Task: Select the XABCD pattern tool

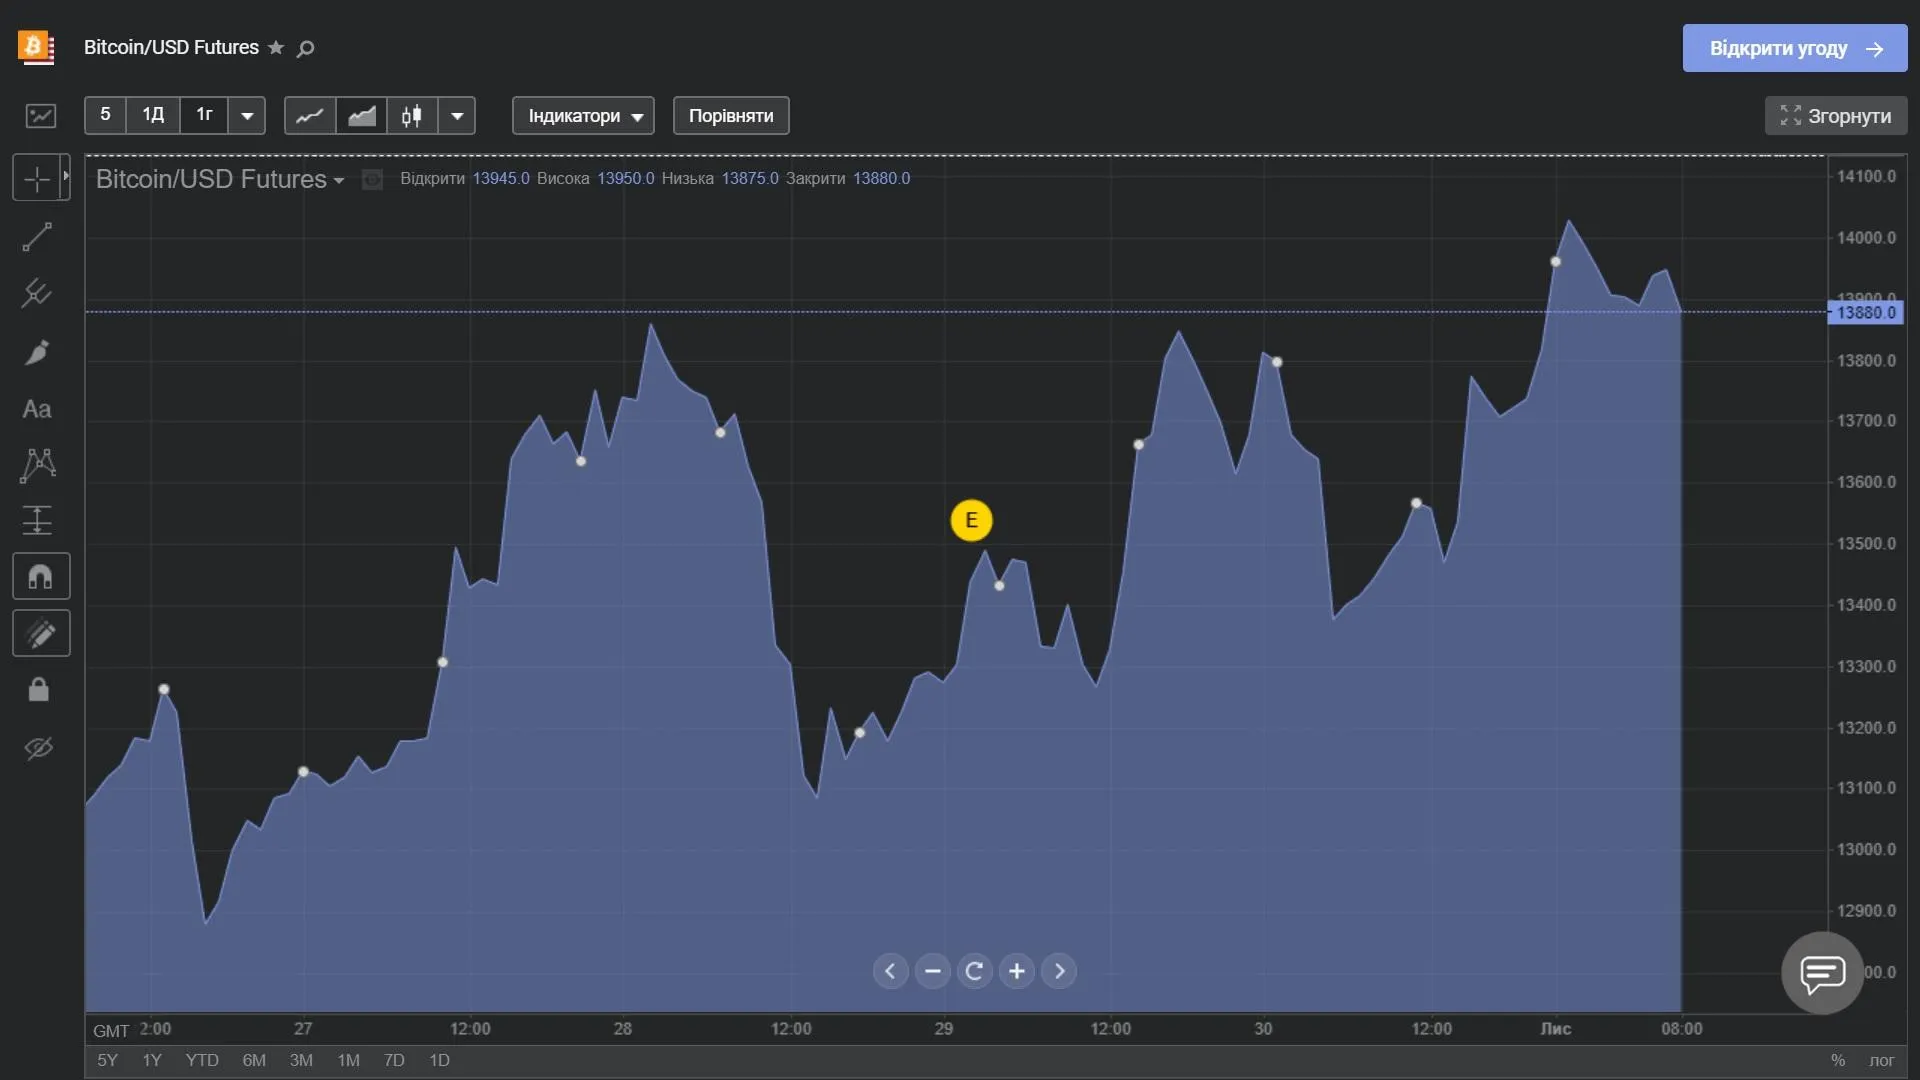Action: pos(39,466)
